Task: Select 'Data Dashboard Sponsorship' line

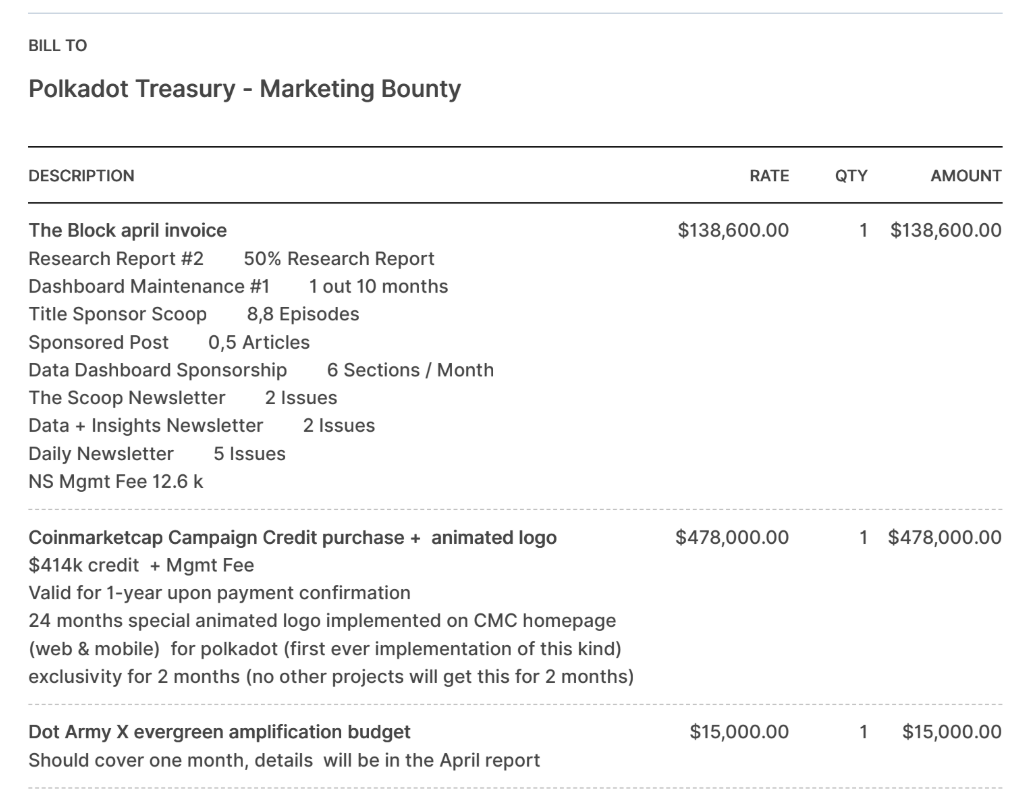Action: click(x=158, y=370)
